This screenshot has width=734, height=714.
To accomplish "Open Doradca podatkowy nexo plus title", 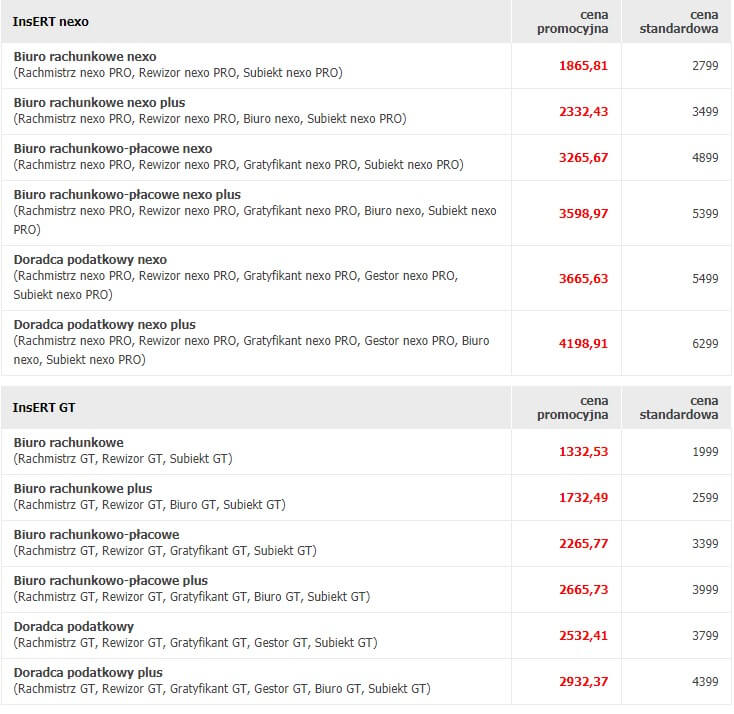I will point(104,324).
